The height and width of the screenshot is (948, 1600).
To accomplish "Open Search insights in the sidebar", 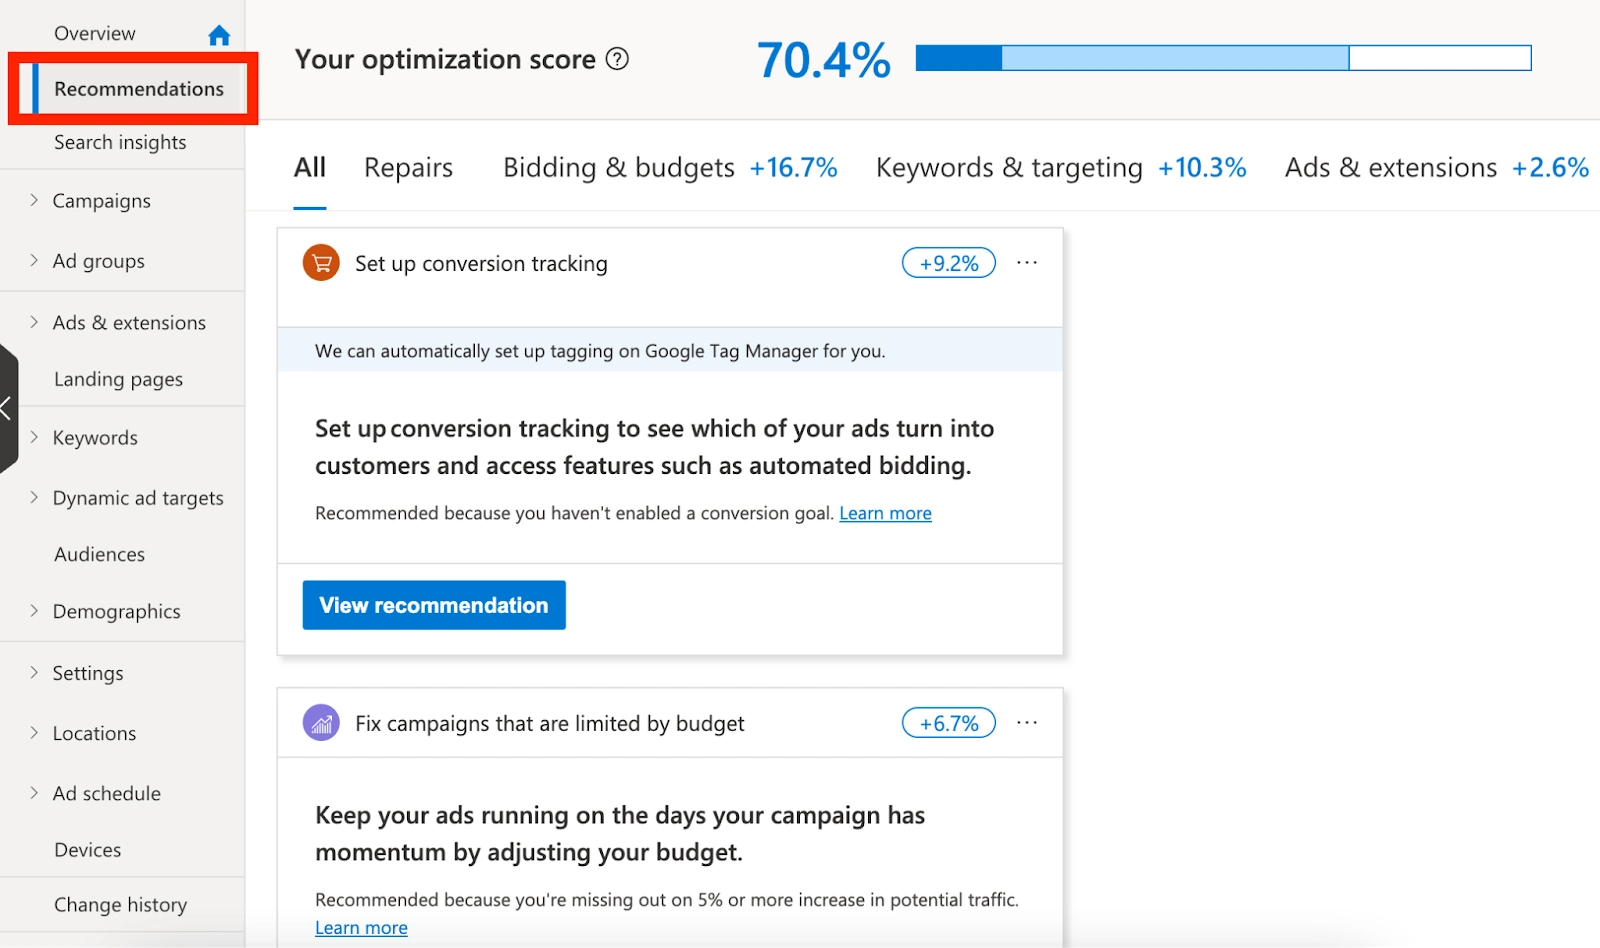I will click(x=120, y=142).
